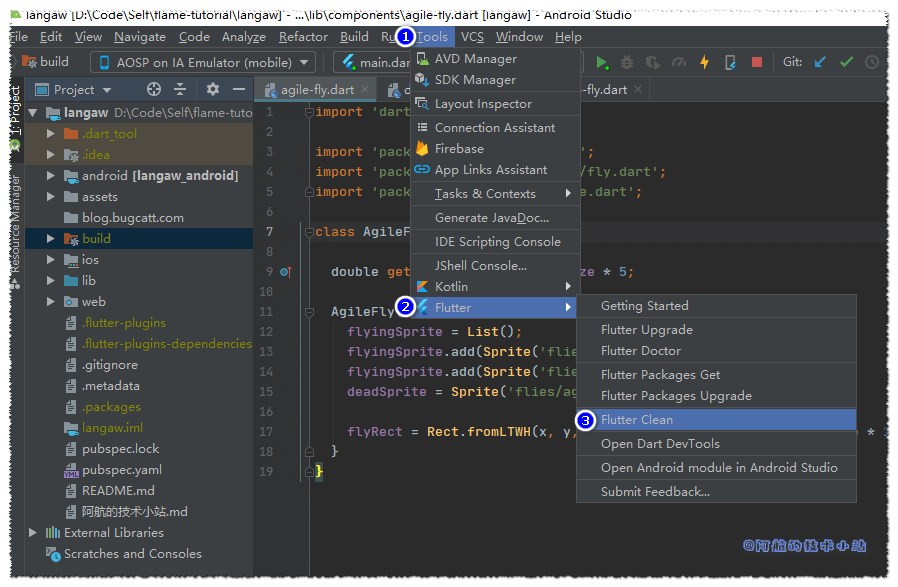Run the app with the green play icon
This screenshot has height=587, width=898.
coord(602,62)
